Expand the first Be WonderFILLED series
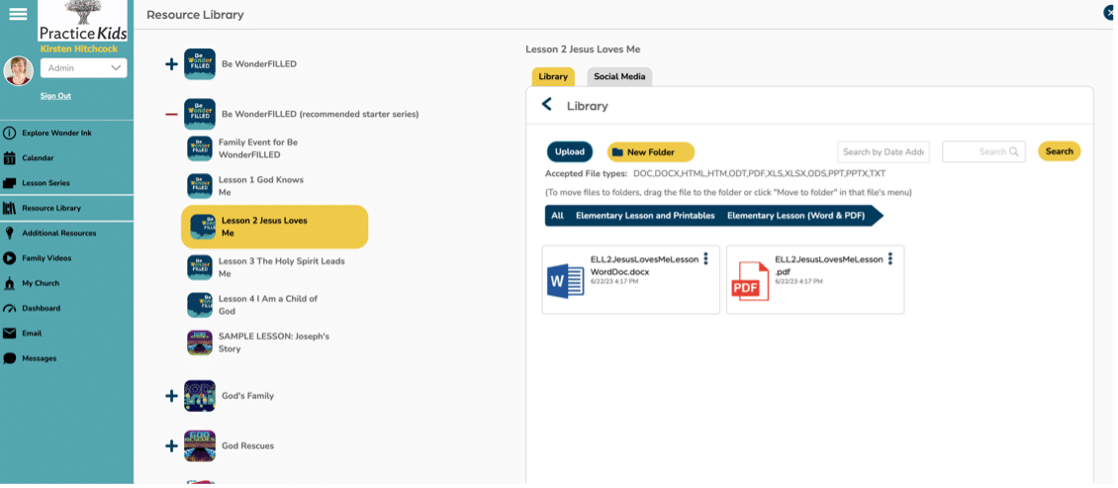The width and height of the screenshot is (1118, 488). (171, 64)
